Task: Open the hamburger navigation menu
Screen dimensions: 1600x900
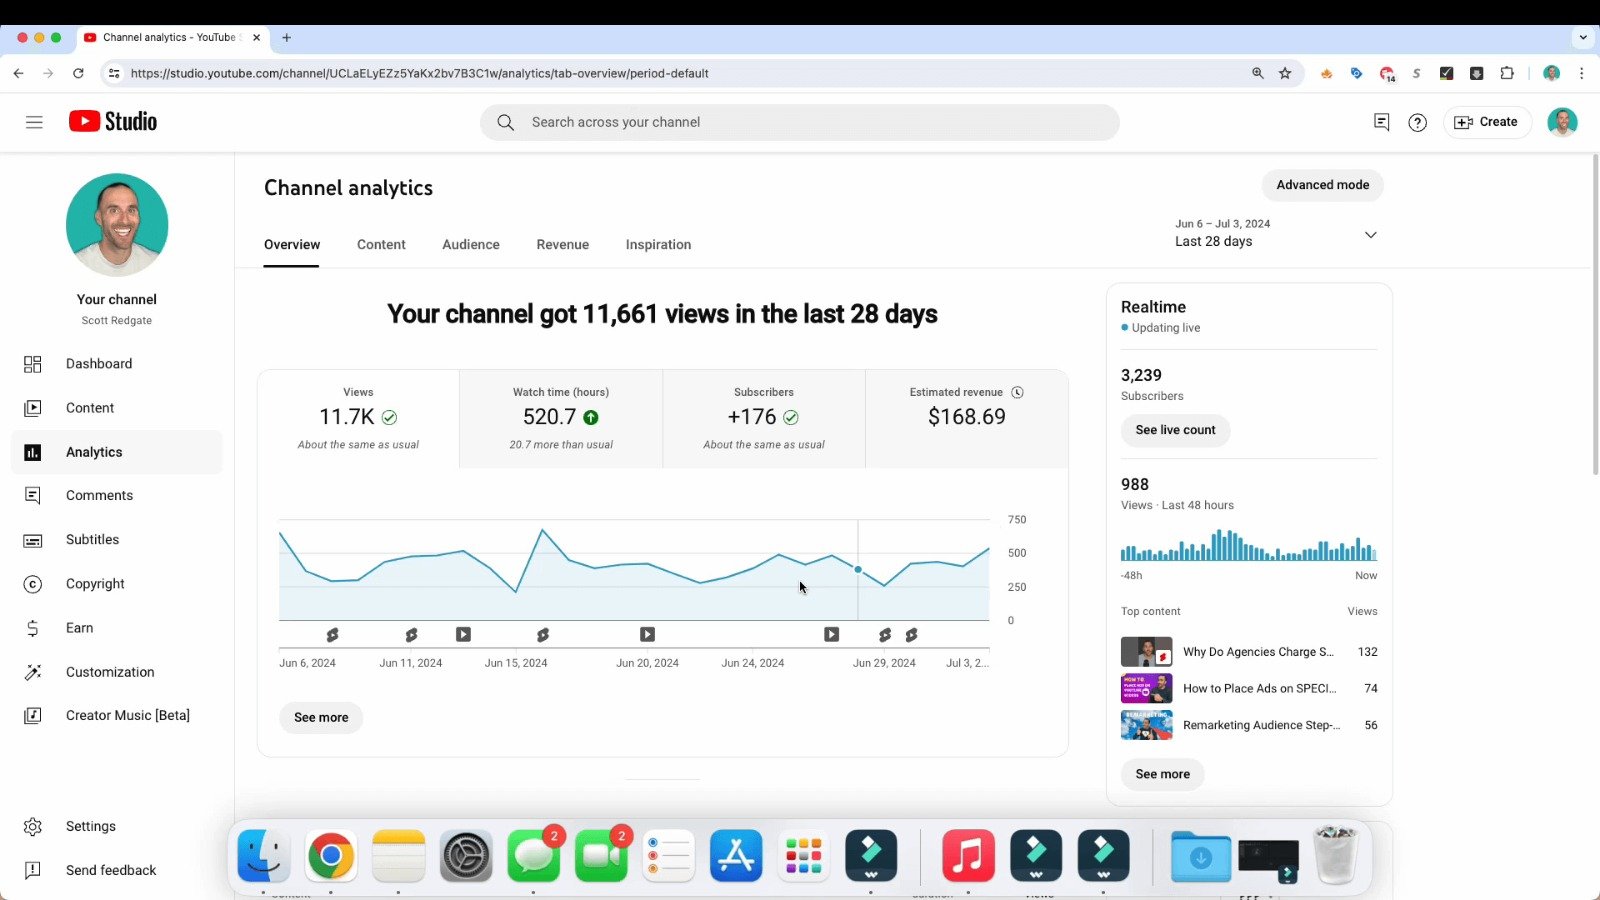Action: coord(34,122)
